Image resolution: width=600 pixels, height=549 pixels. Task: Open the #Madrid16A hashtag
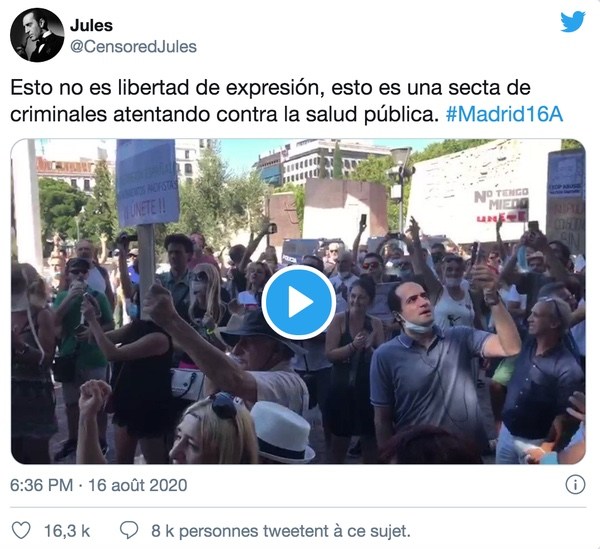pyautogui.click(x=504, y=114)
